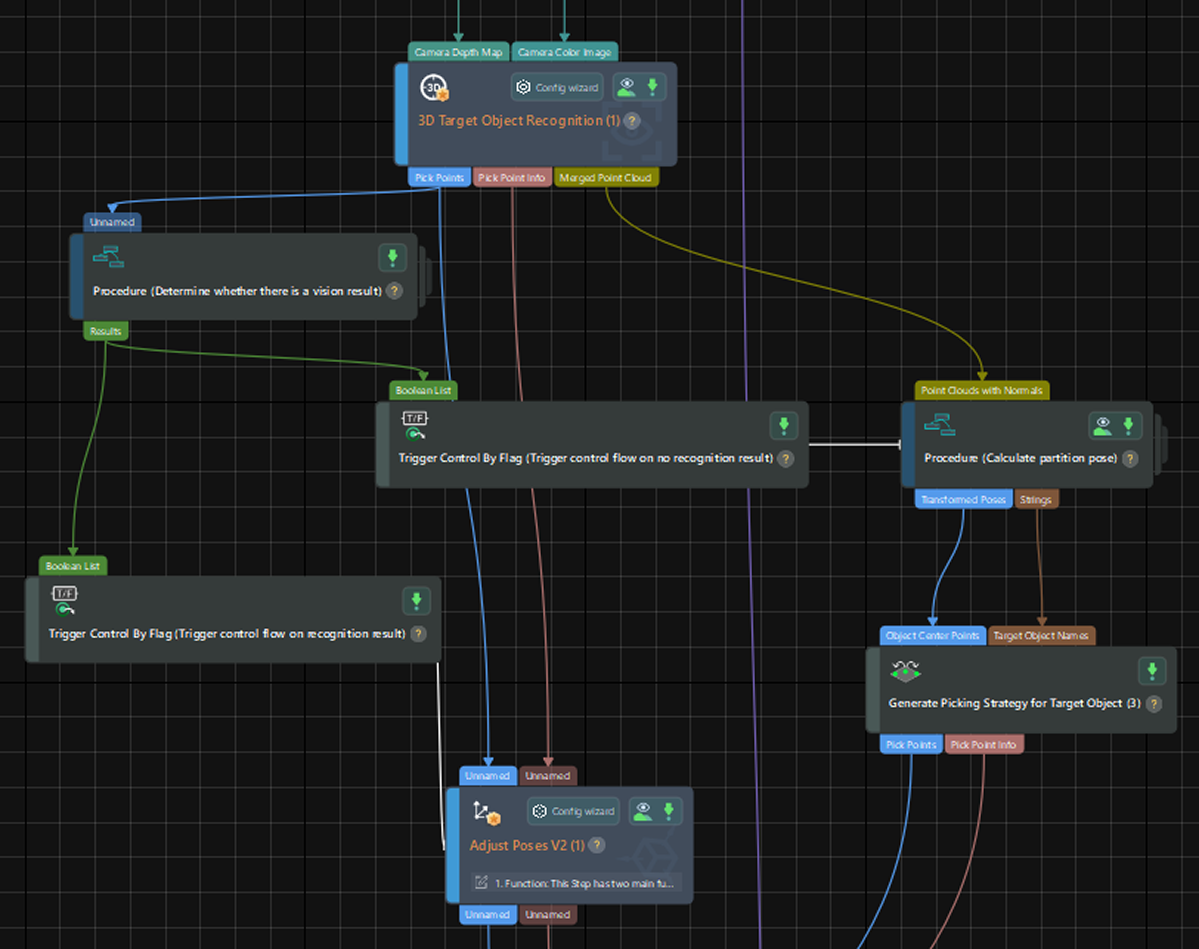Run the Determine whether vision result procedure
This screenshot has width=1199, height=949.
click(392, 258)
